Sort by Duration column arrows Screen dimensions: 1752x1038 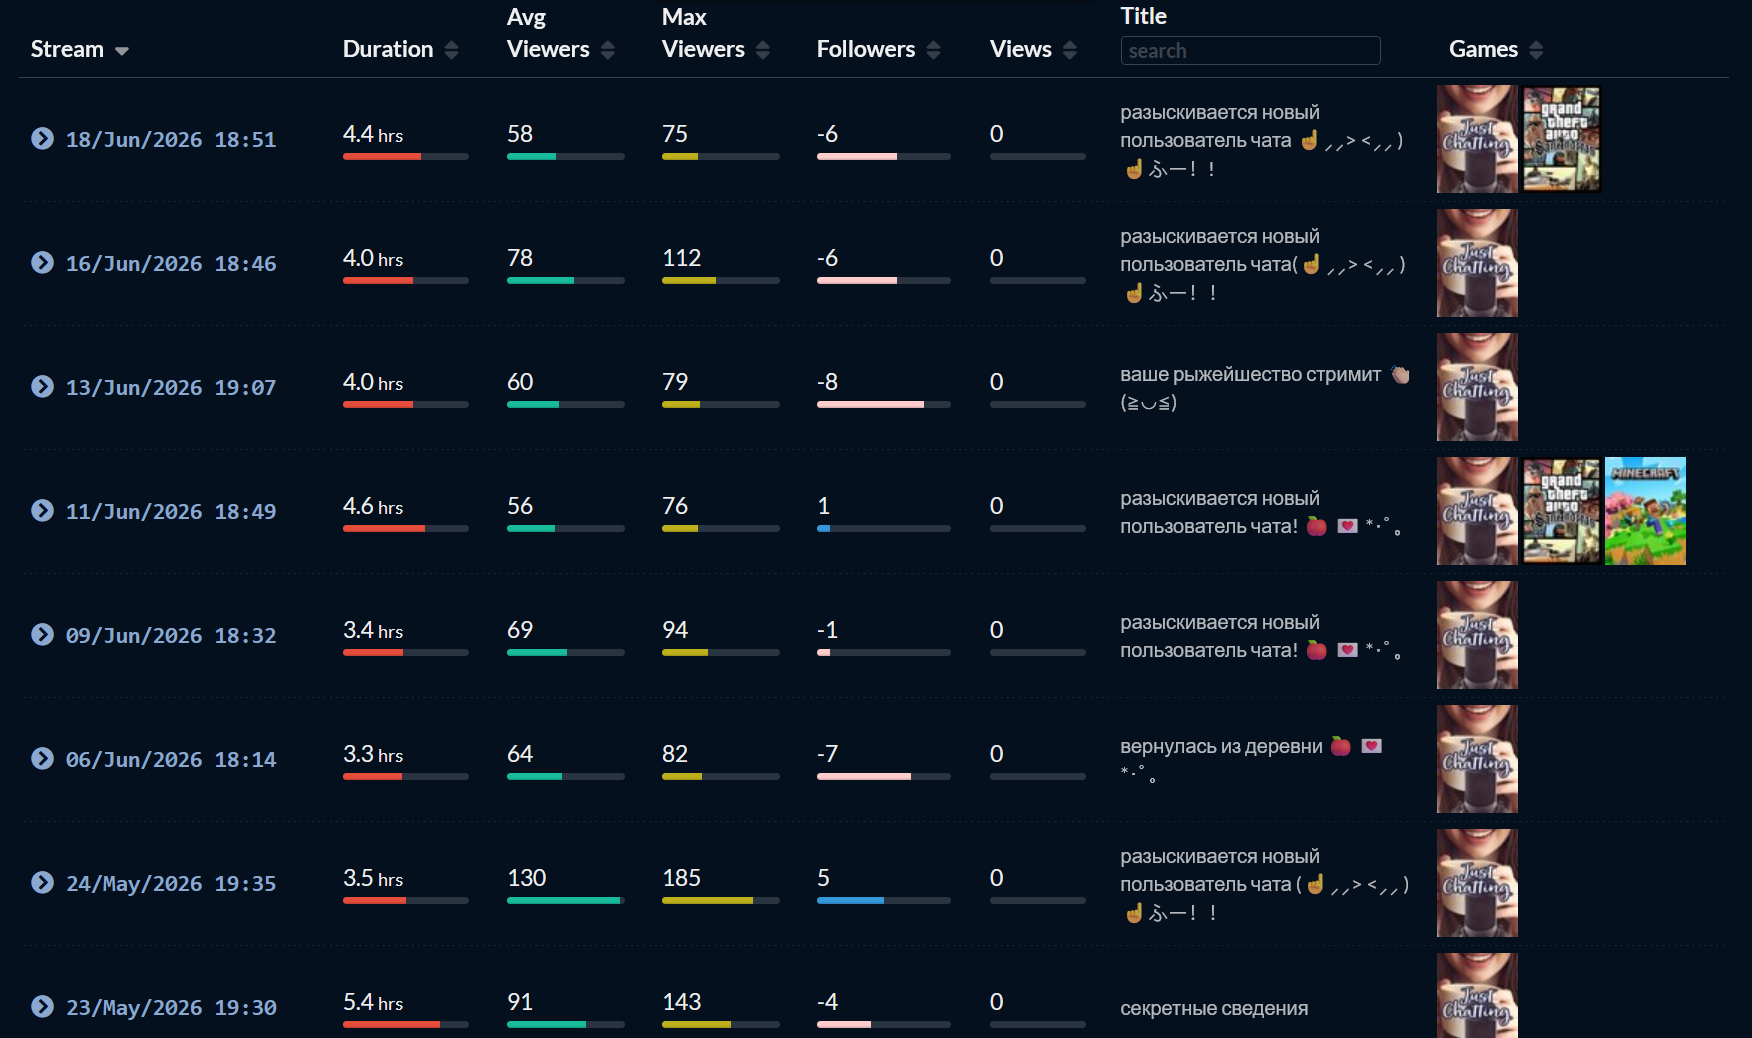451,50
